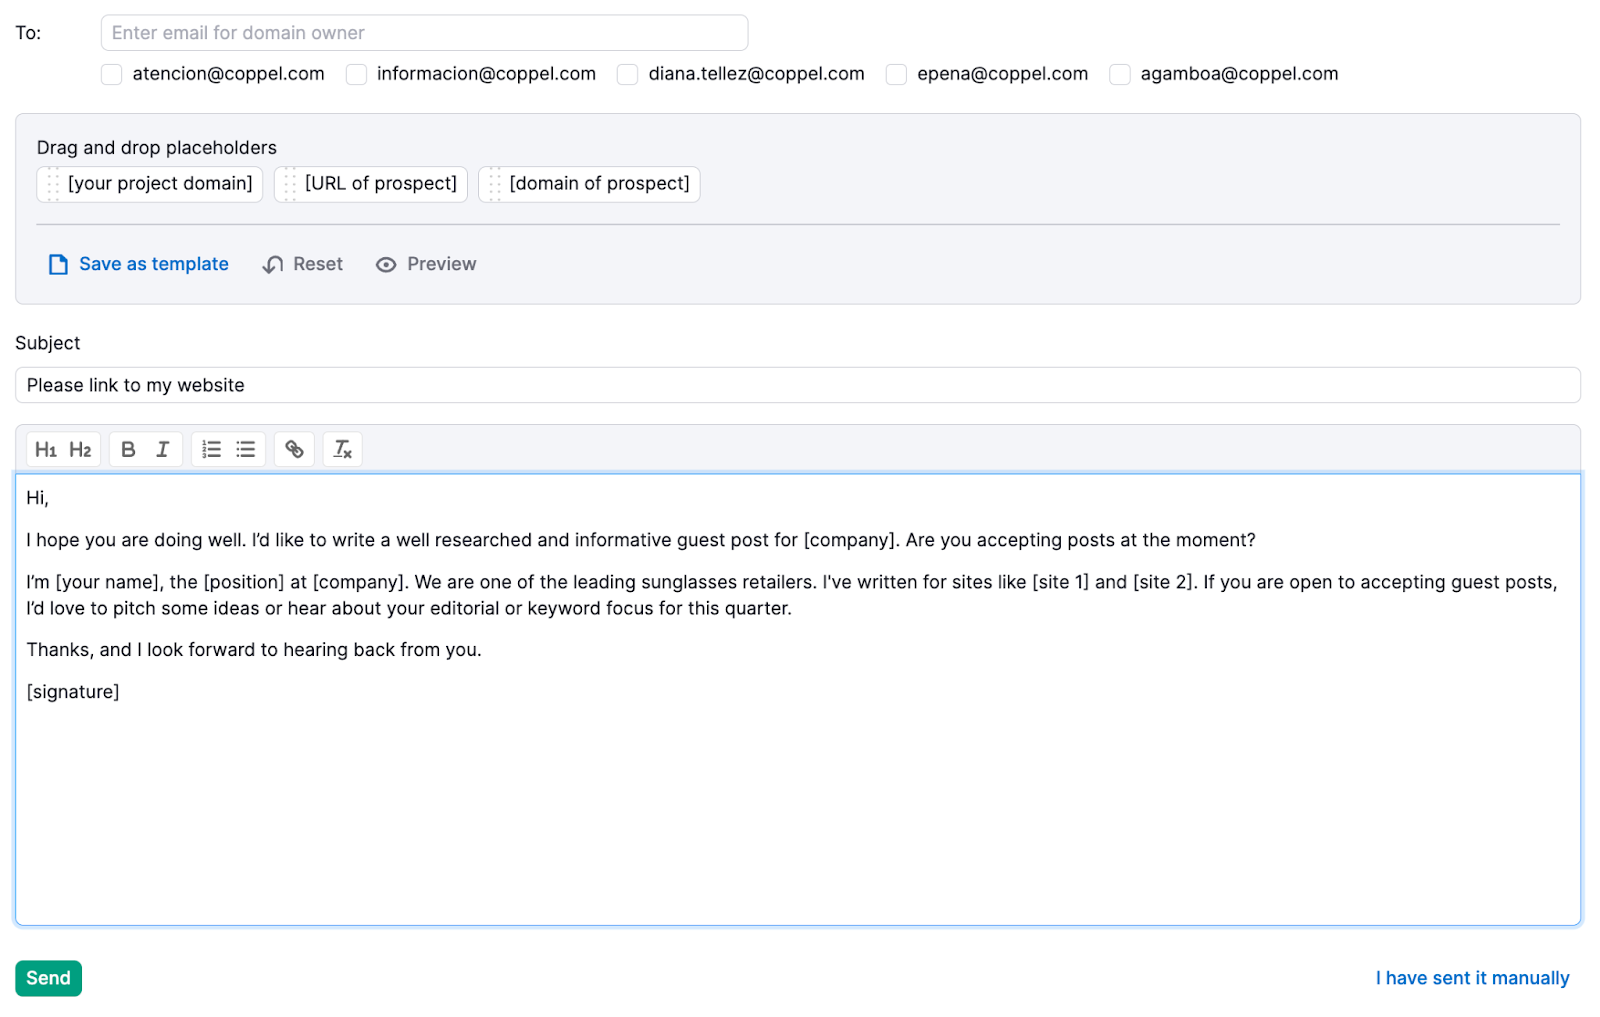Reset the email content

[x=302, y=264]
